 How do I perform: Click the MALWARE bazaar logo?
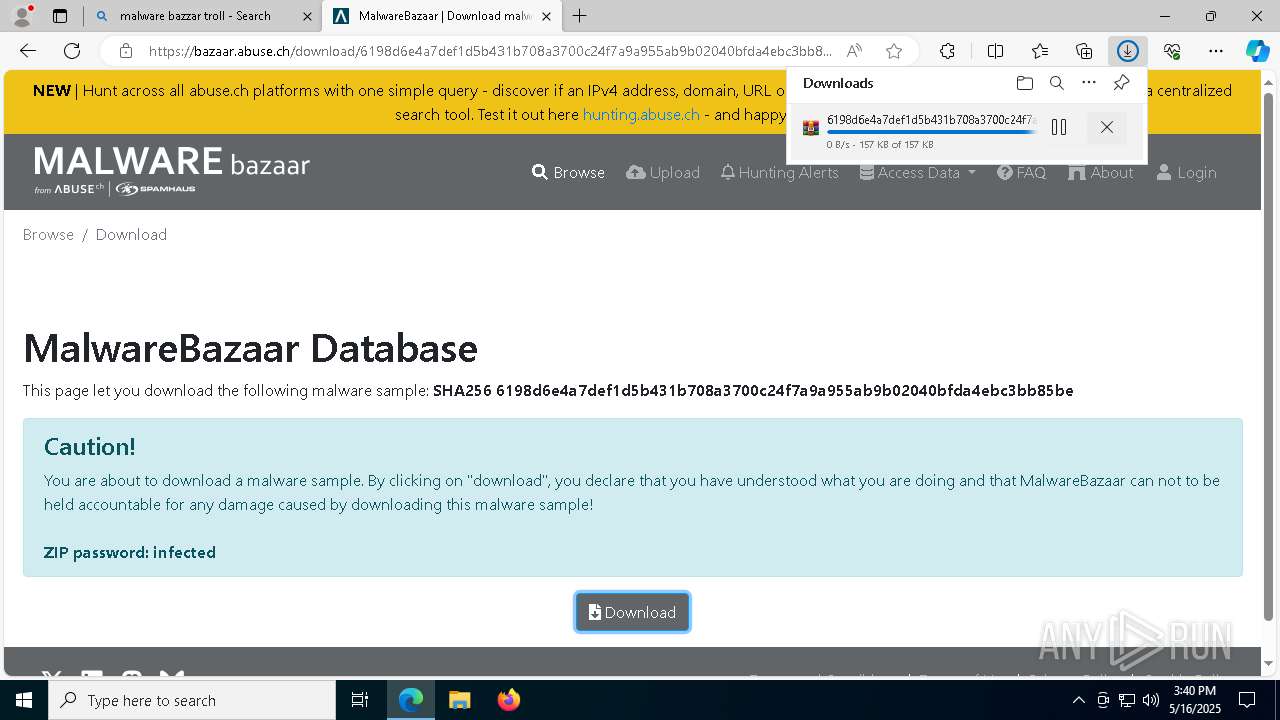click(172, 171)
